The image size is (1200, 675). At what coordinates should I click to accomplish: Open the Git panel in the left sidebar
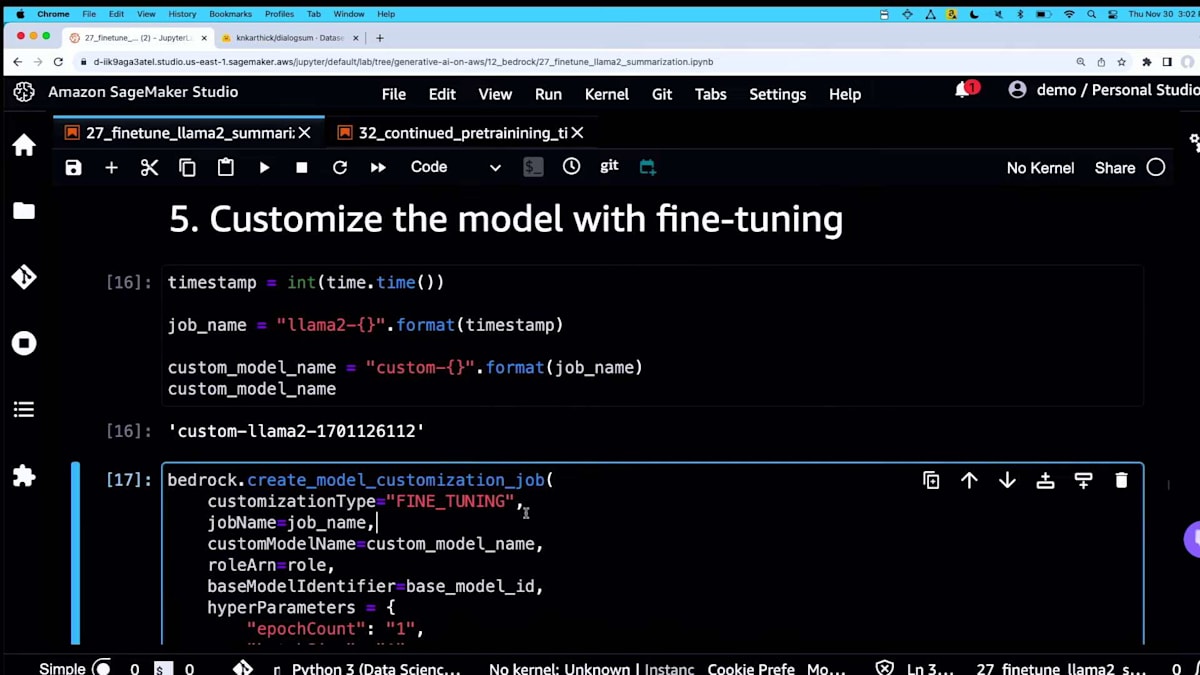point(24,277)
